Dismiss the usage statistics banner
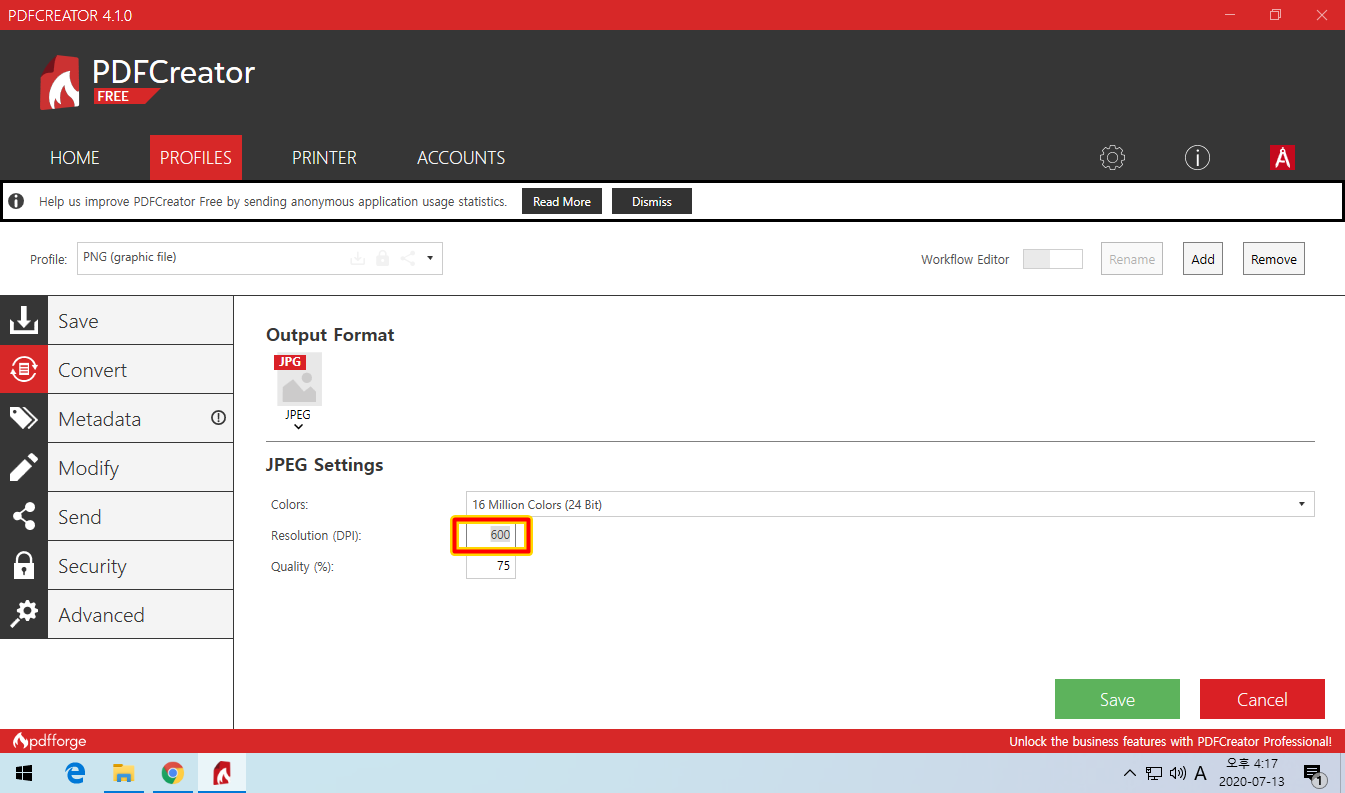This screenshot has width=1345, height=793. 652,201
